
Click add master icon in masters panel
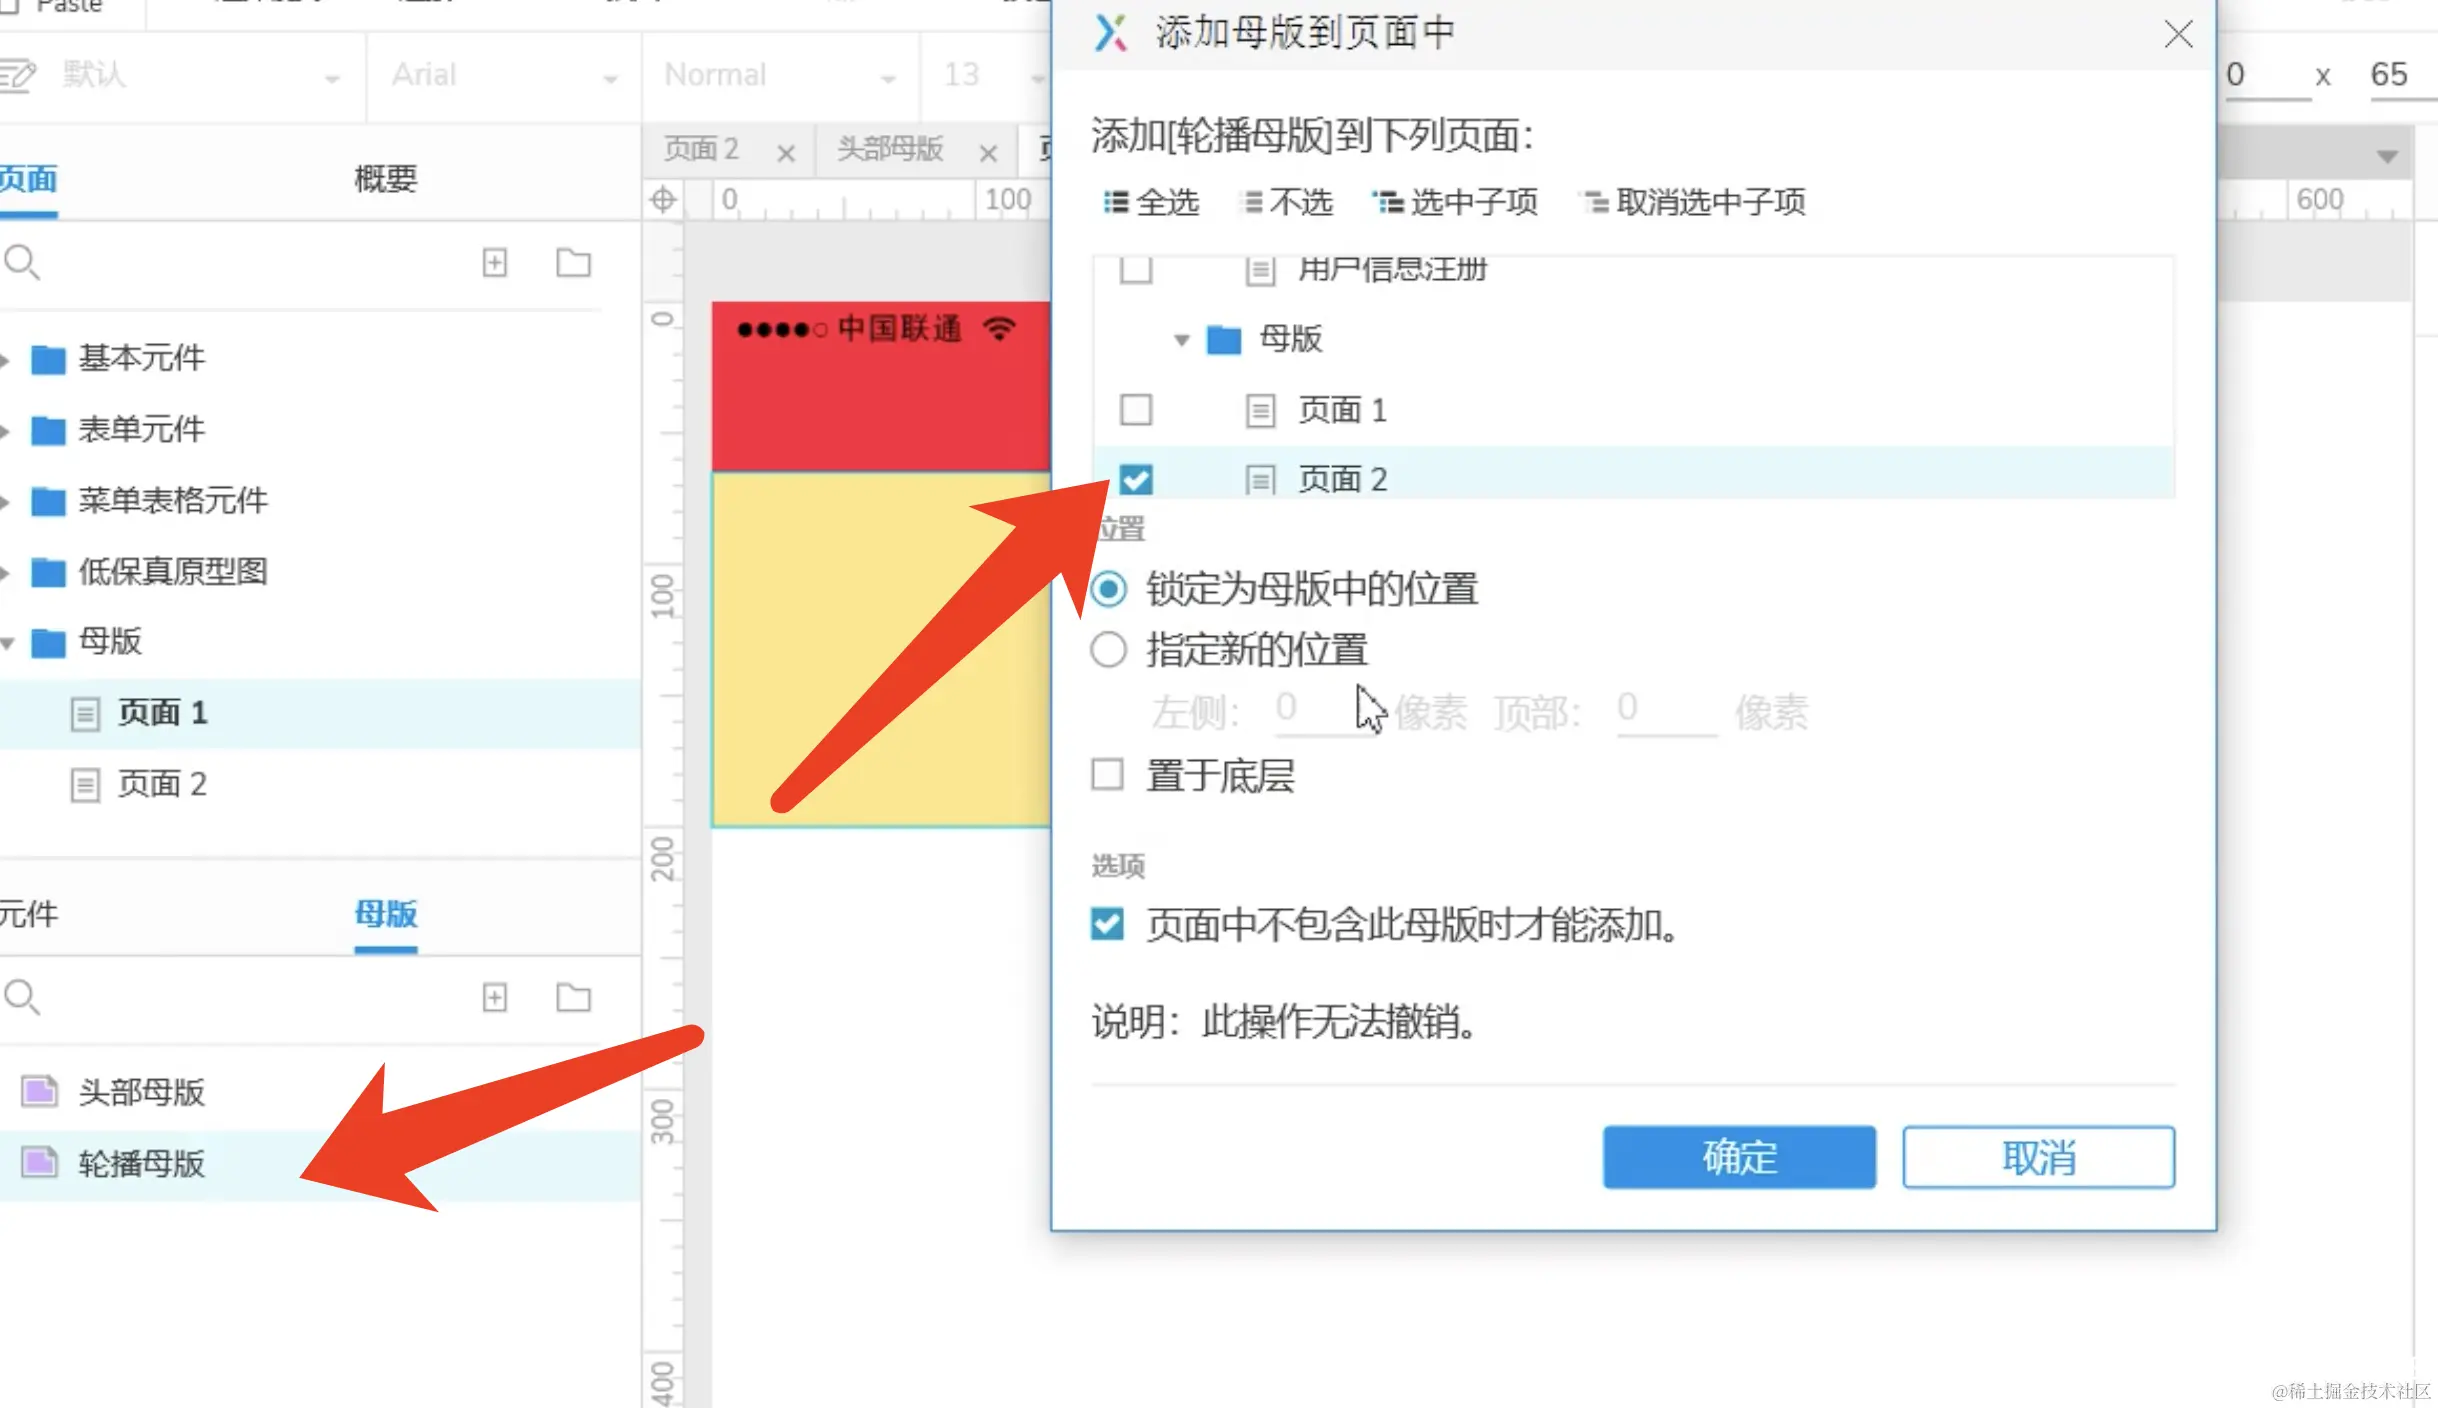pos(494,997)
